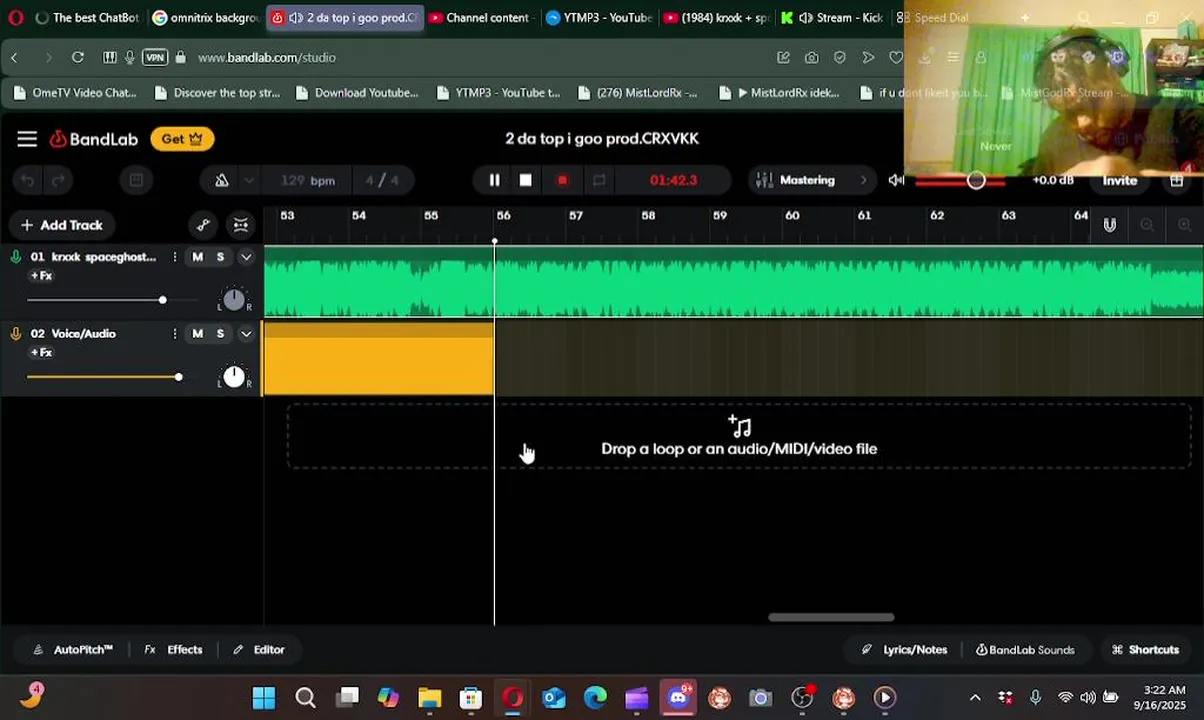This screenshot has height=720, width=1204.
Task: Show hidden system tray icons
Action: [x=975, y=698]
